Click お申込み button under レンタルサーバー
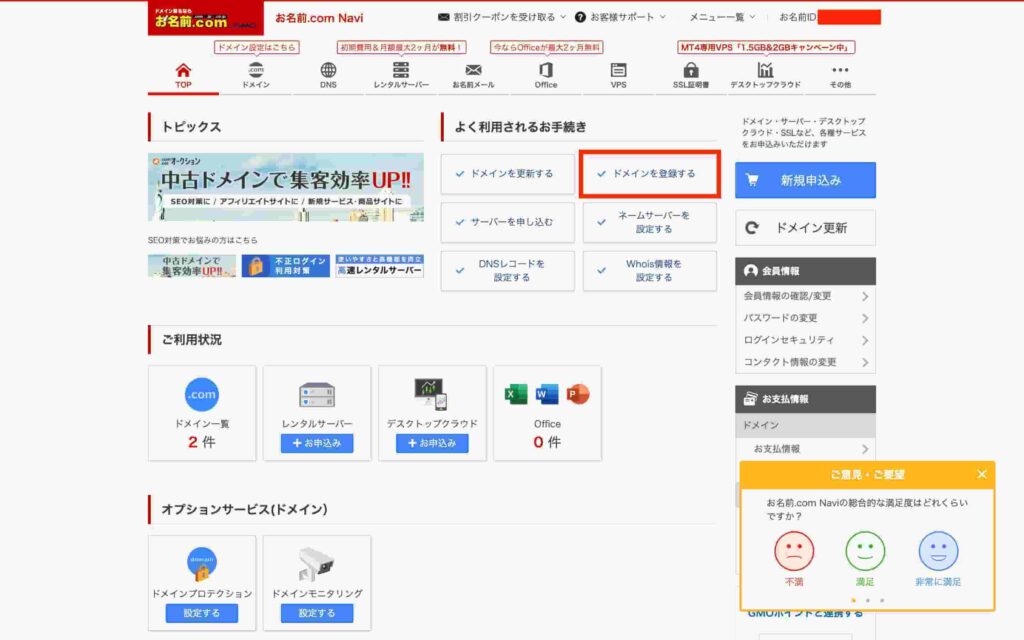 click(x=317, y=443)
